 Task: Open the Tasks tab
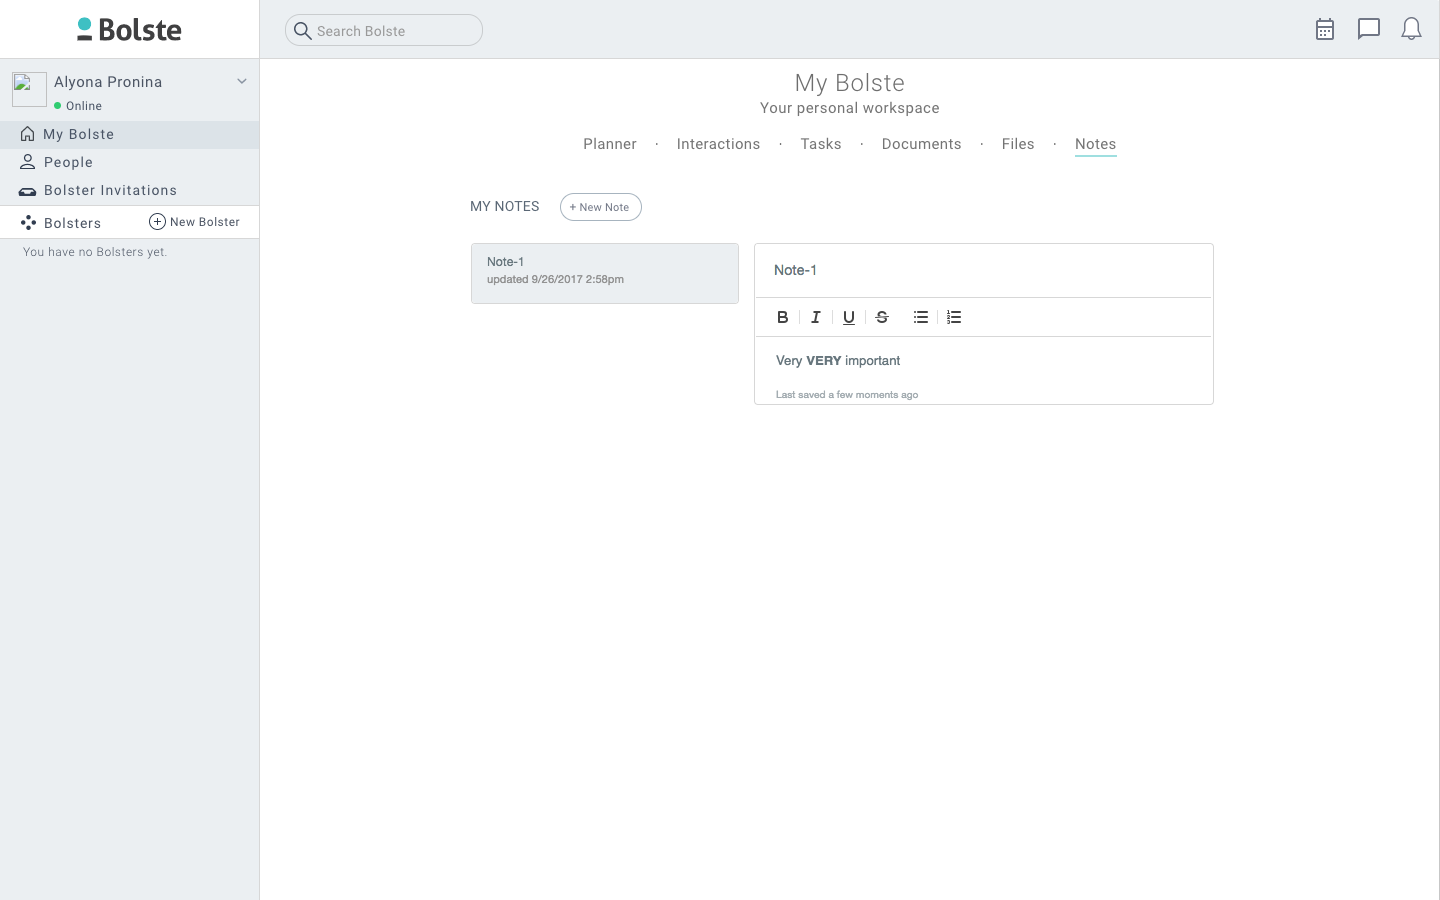820,144
